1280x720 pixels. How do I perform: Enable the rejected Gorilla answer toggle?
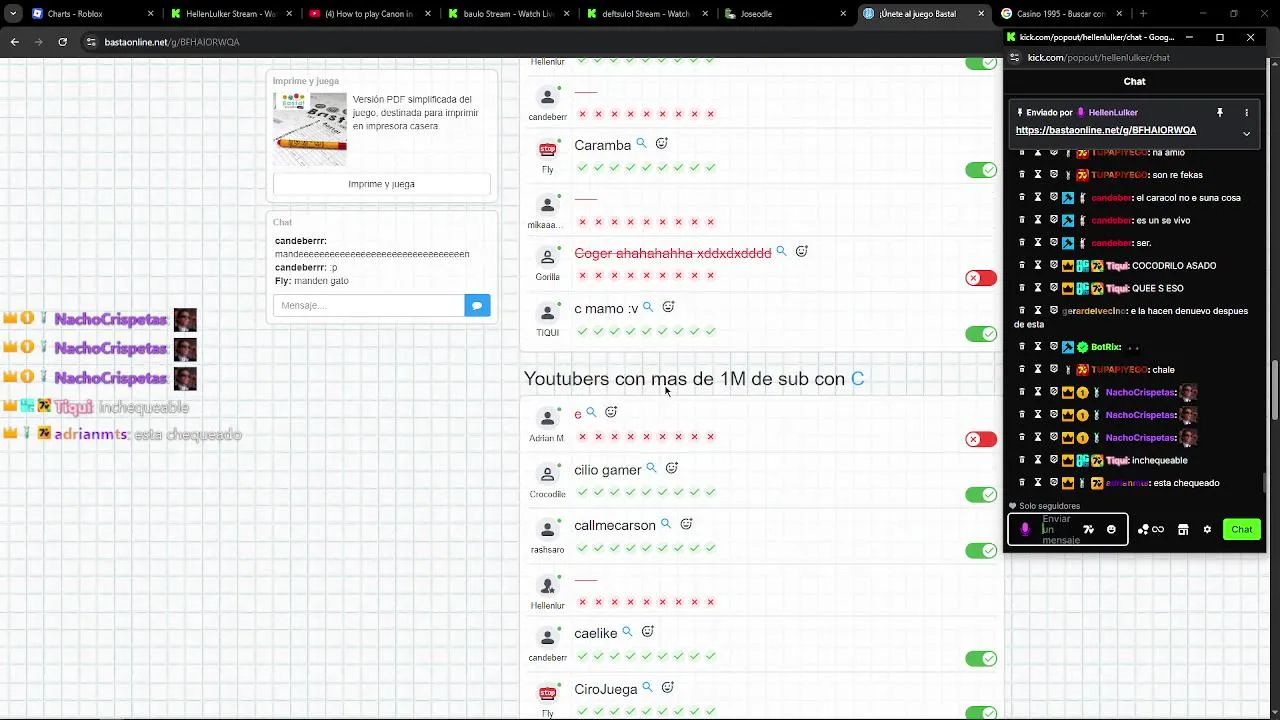pyautogui.click(x=981, y=278)
